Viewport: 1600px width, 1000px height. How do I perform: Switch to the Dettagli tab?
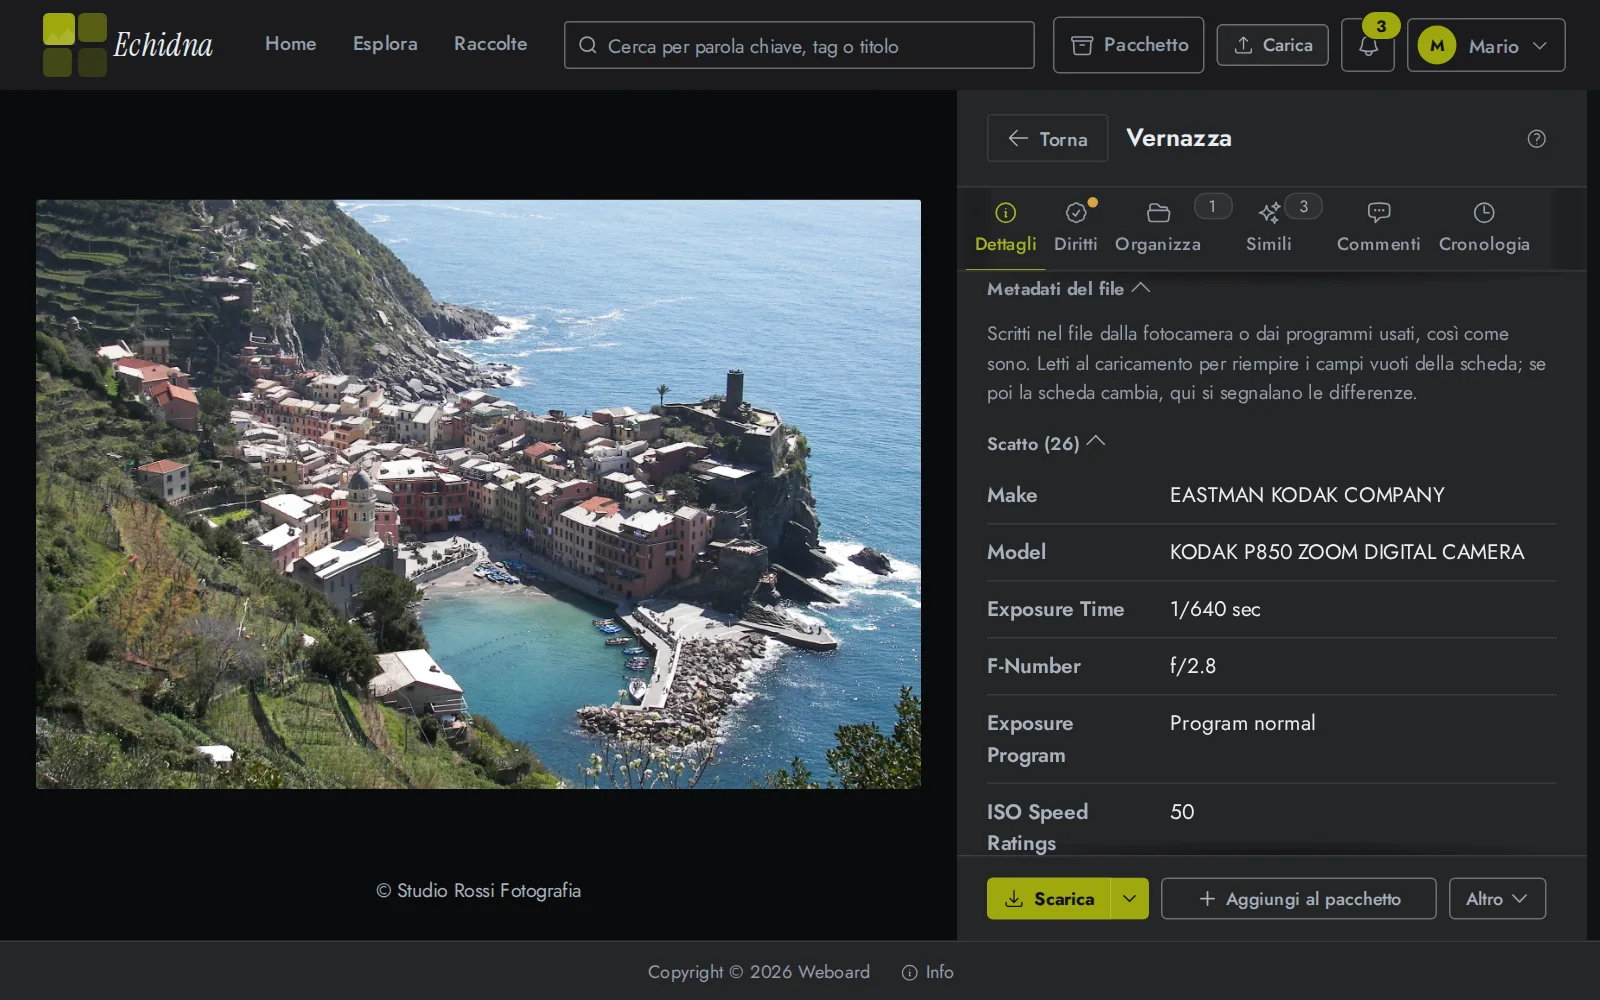1005,228
